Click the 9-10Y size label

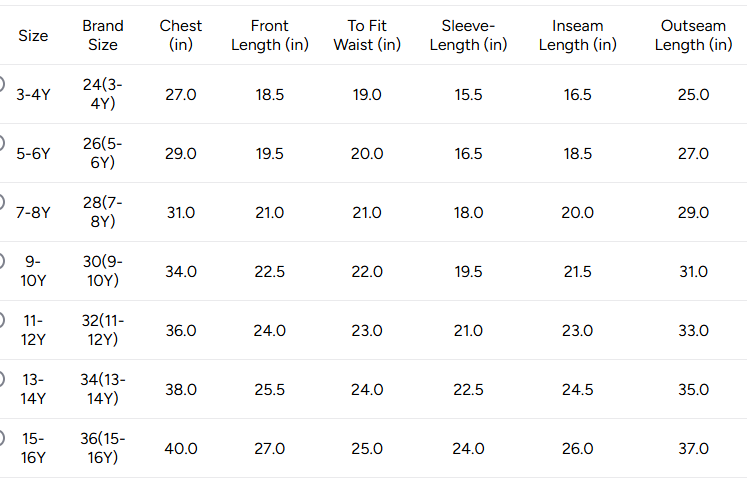[33, 271]
